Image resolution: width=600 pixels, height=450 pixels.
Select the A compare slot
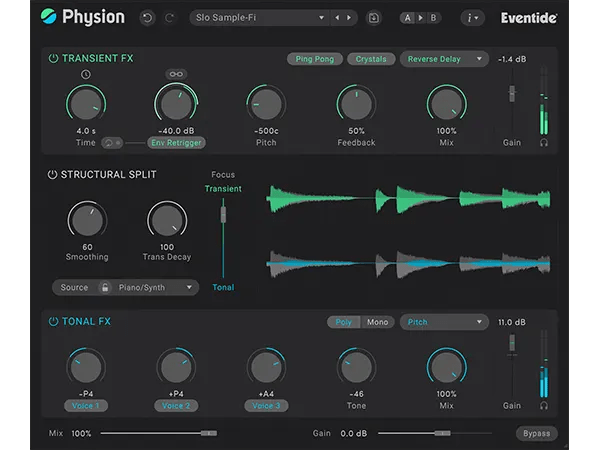(407, 18)
